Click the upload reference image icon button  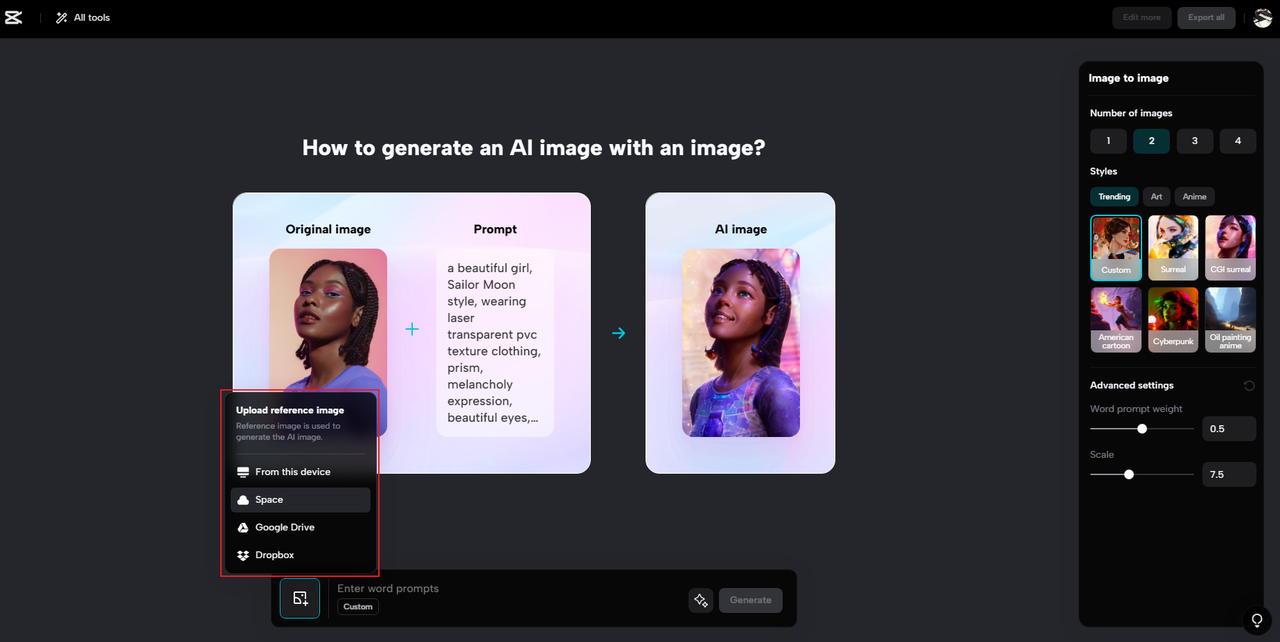click(x=300, y=598)
